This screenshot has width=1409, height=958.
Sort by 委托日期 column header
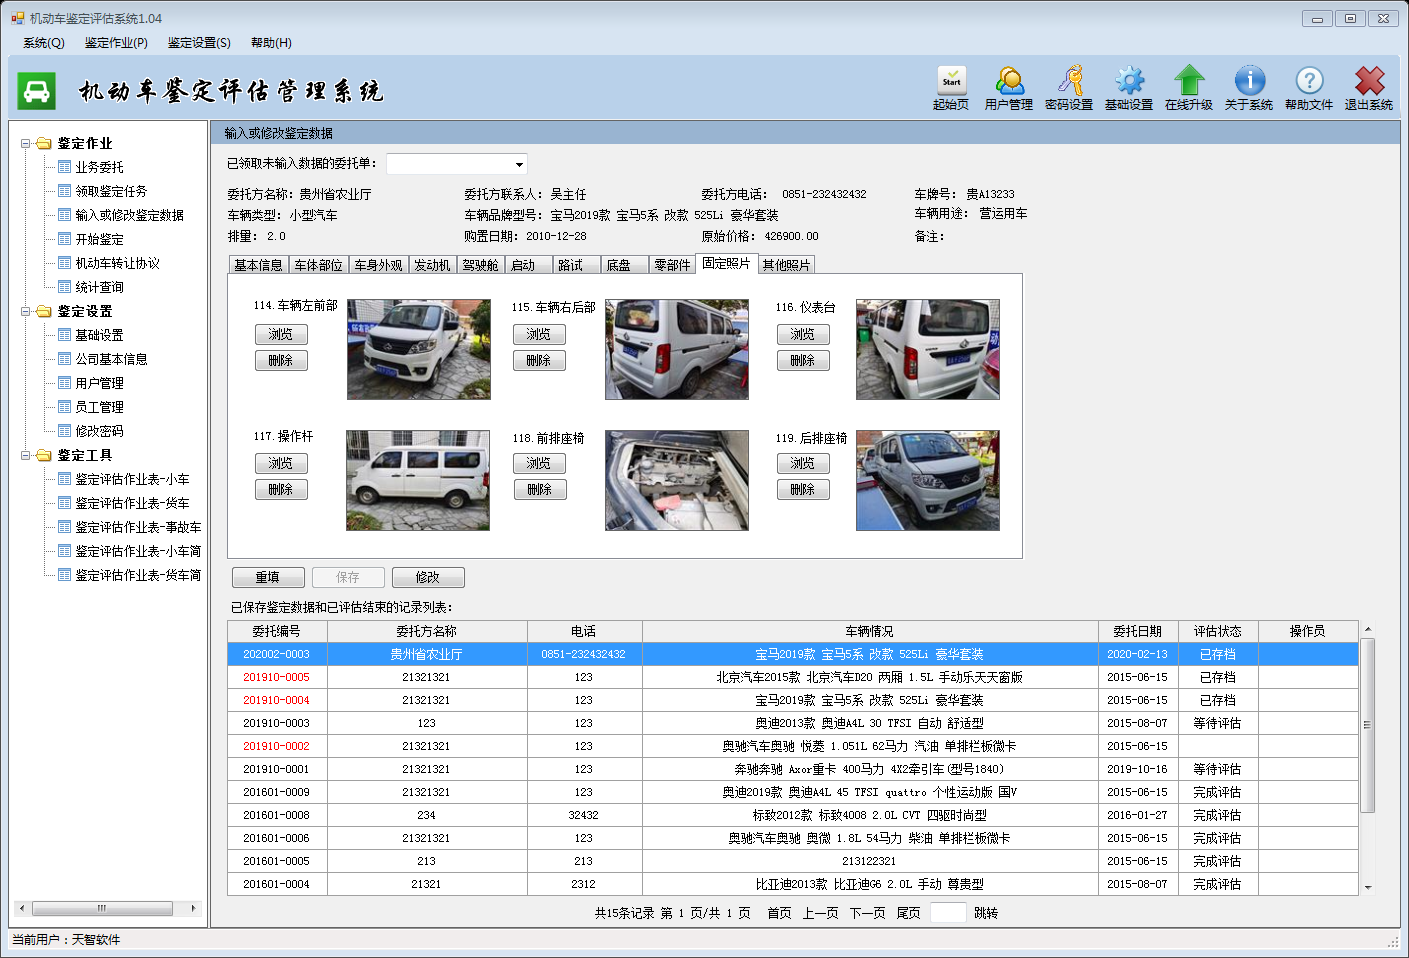(x=1137, y=631)
